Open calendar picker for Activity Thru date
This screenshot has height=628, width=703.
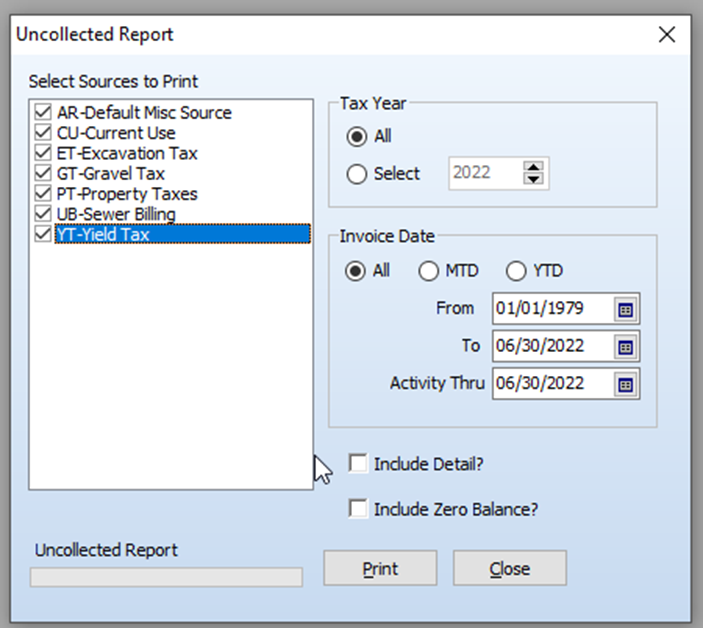tap(625, 385)
